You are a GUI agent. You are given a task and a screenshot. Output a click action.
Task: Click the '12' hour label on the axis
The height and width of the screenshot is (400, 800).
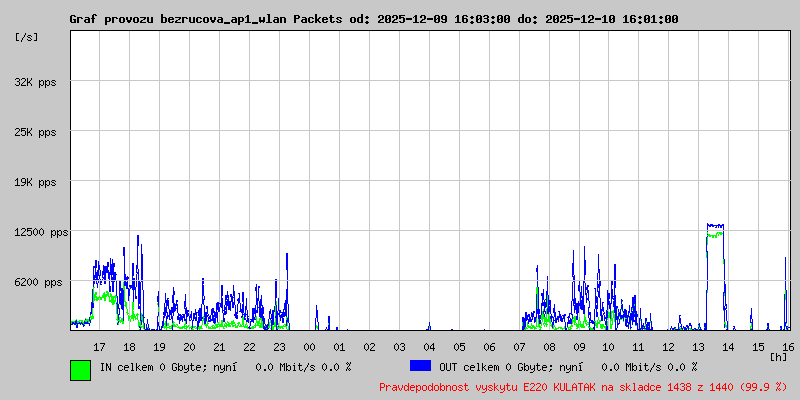point(669,347)
